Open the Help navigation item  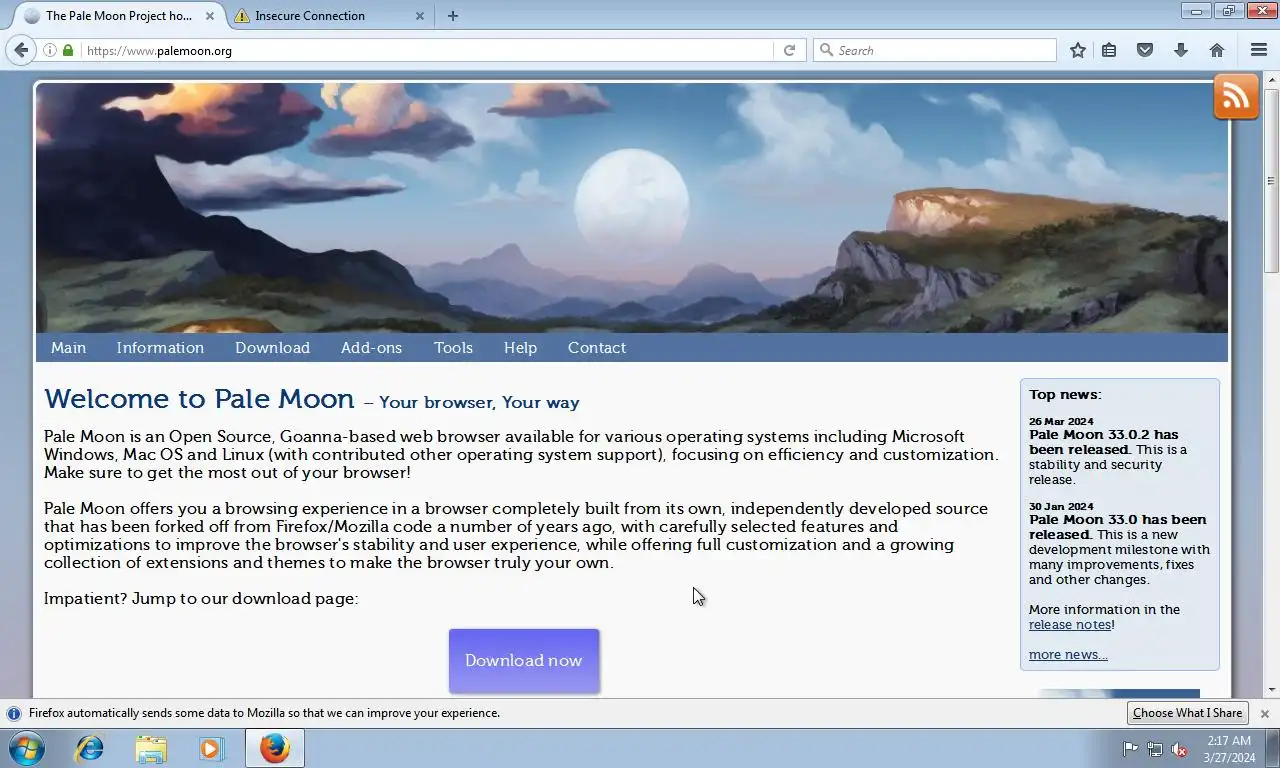[x=520, y=348]
